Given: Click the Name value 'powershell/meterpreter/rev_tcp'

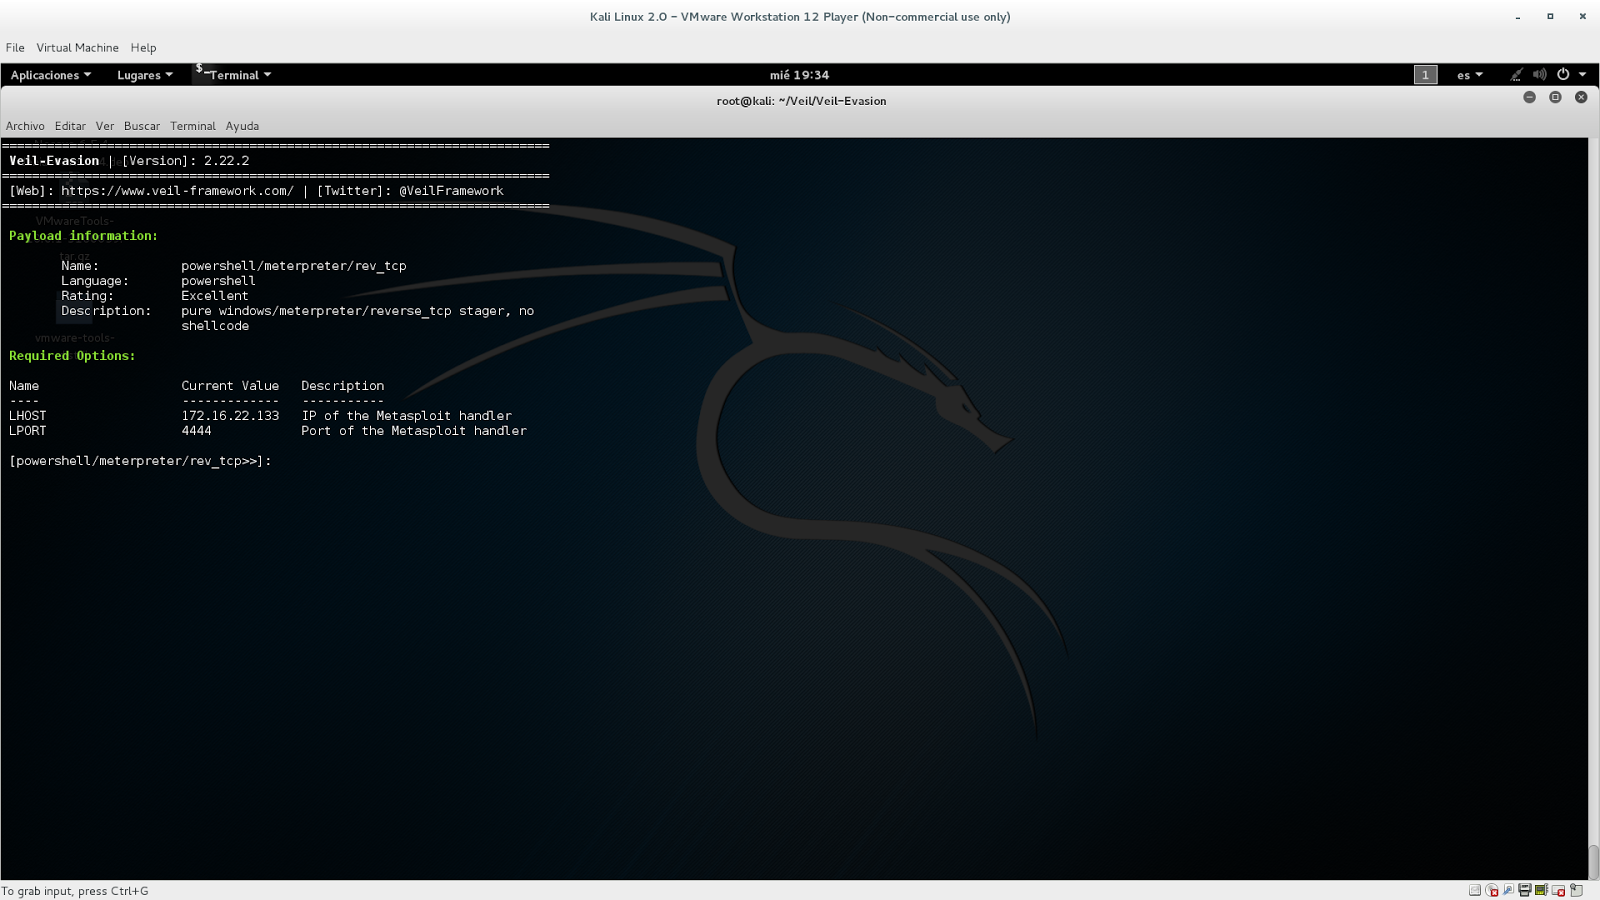Looking at the screenshot, I should pyautogui.click(x=294, y=266).
